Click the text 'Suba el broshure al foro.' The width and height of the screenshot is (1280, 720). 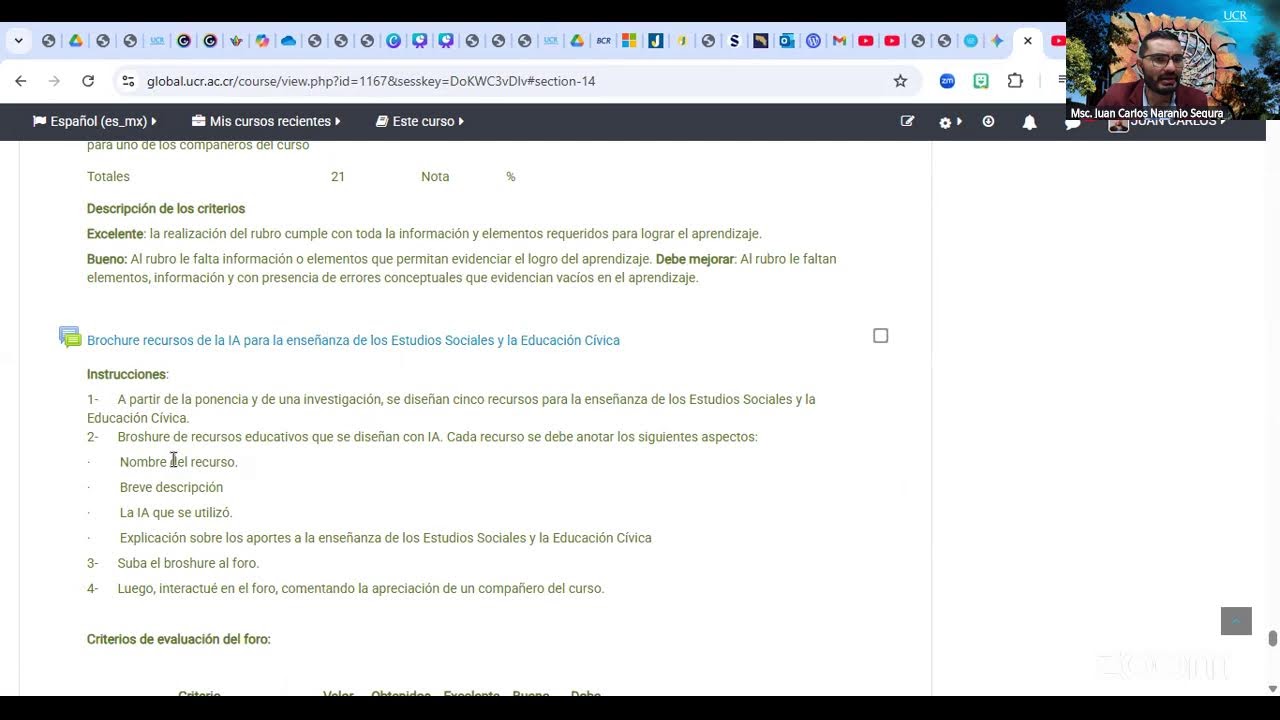pyautogui.click(x=188, y=563)
